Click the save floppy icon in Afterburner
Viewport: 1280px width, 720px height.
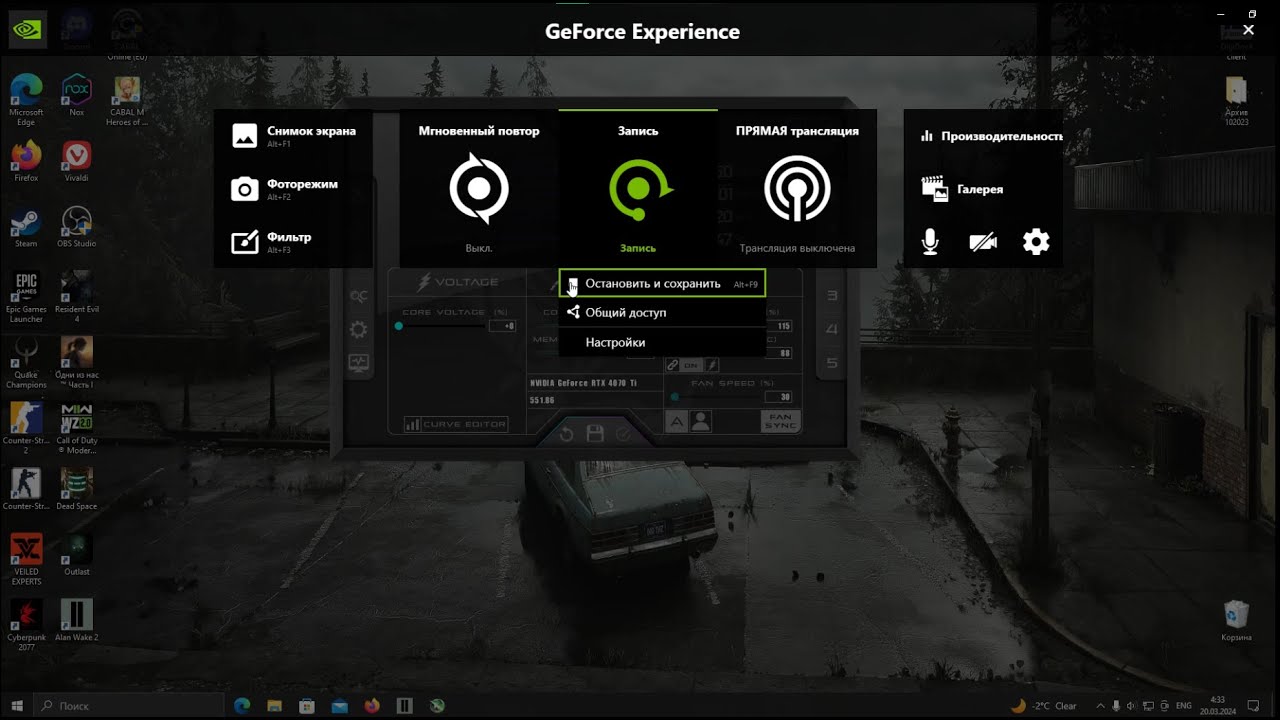pos(595,434)
